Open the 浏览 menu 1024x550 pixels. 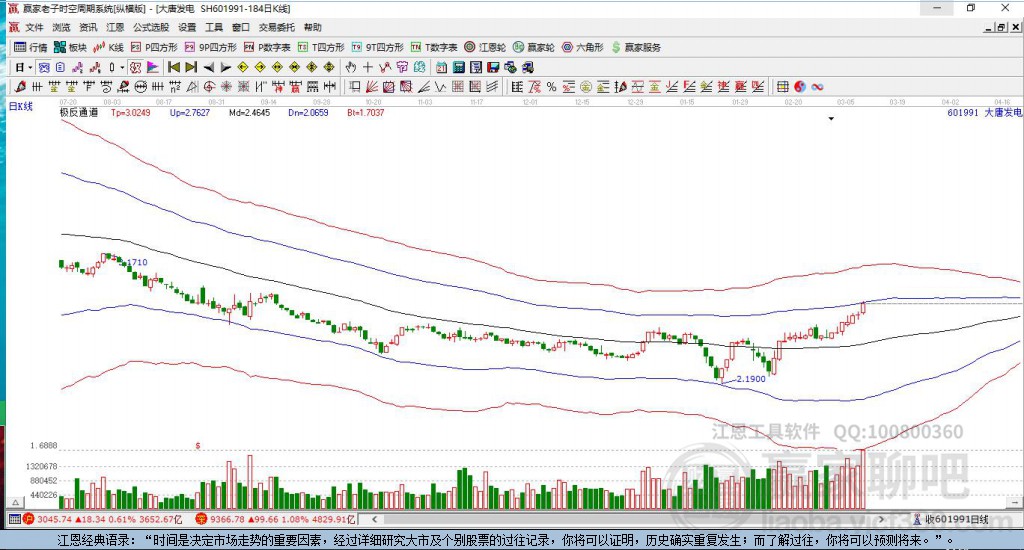click(61, 27)
